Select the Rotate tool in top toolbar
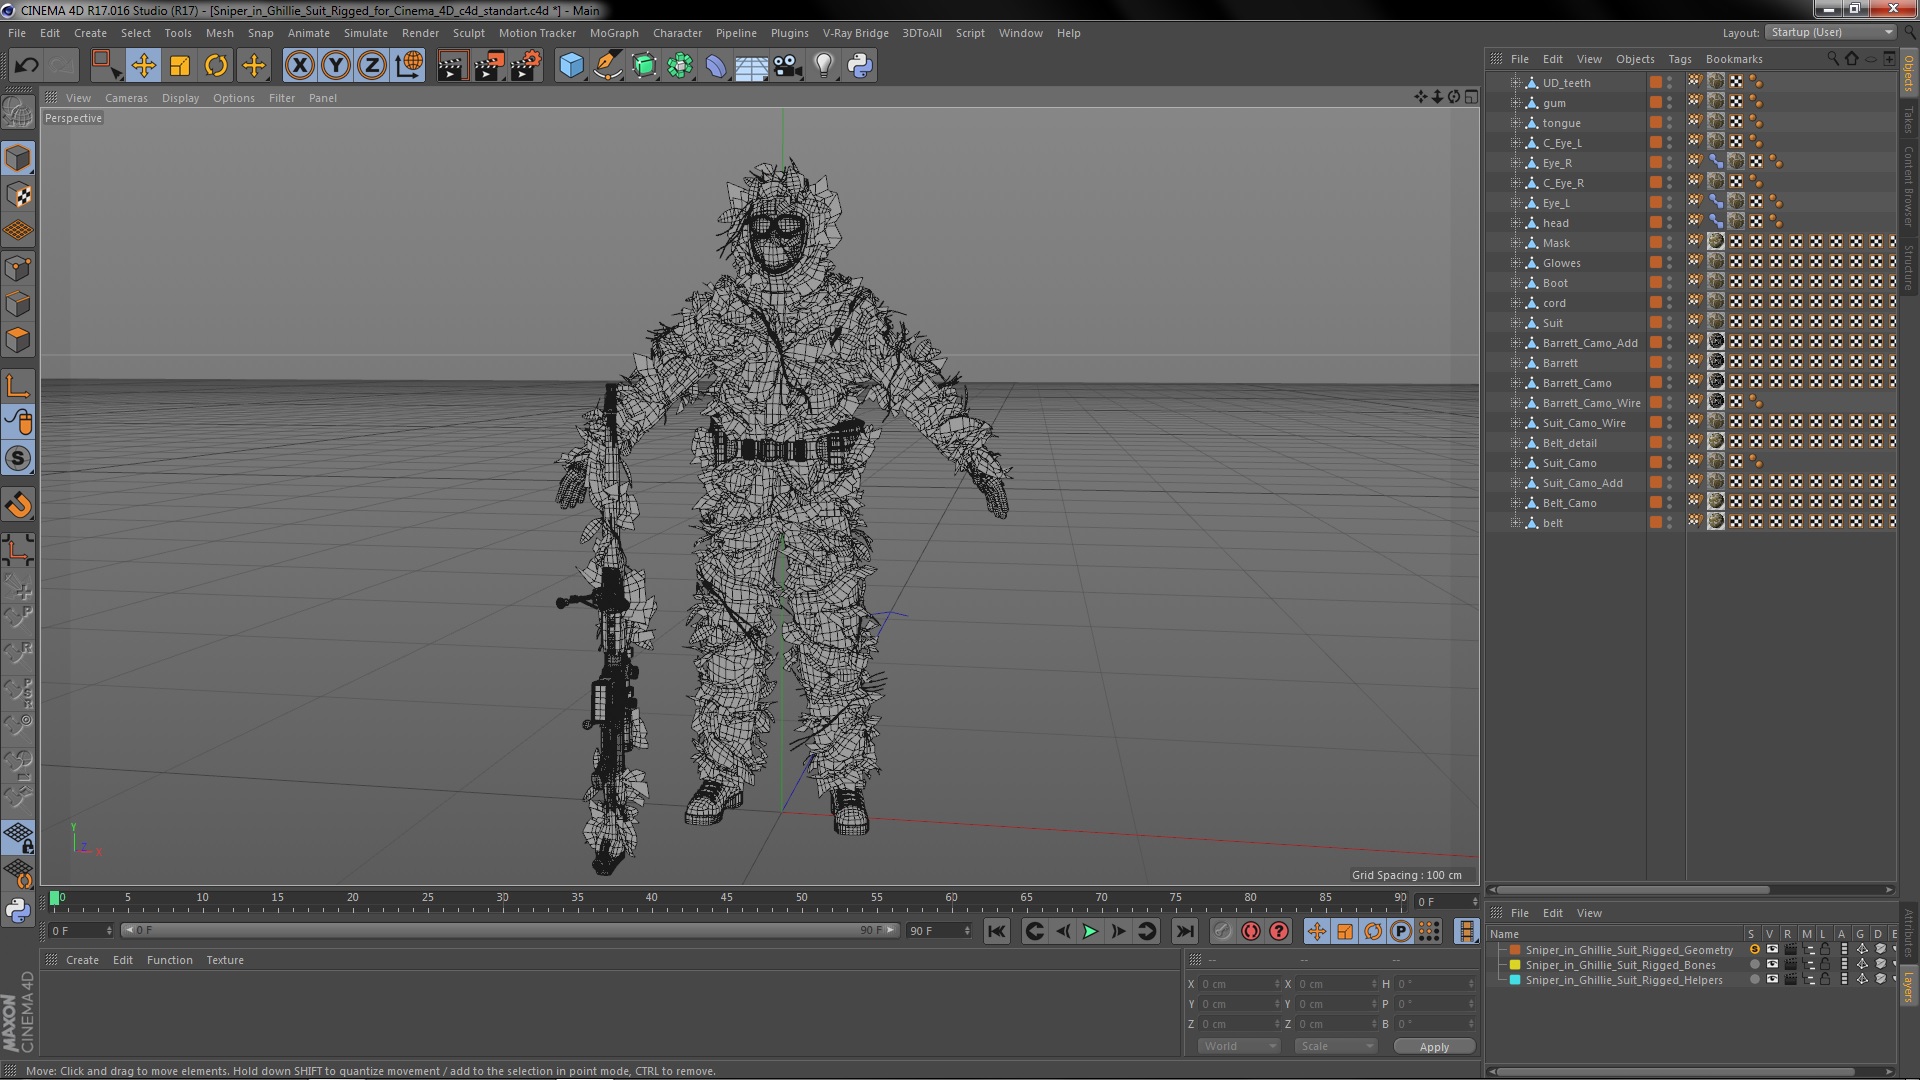1920x1080 pixels. pyautogui.click(x=216, y=66)
